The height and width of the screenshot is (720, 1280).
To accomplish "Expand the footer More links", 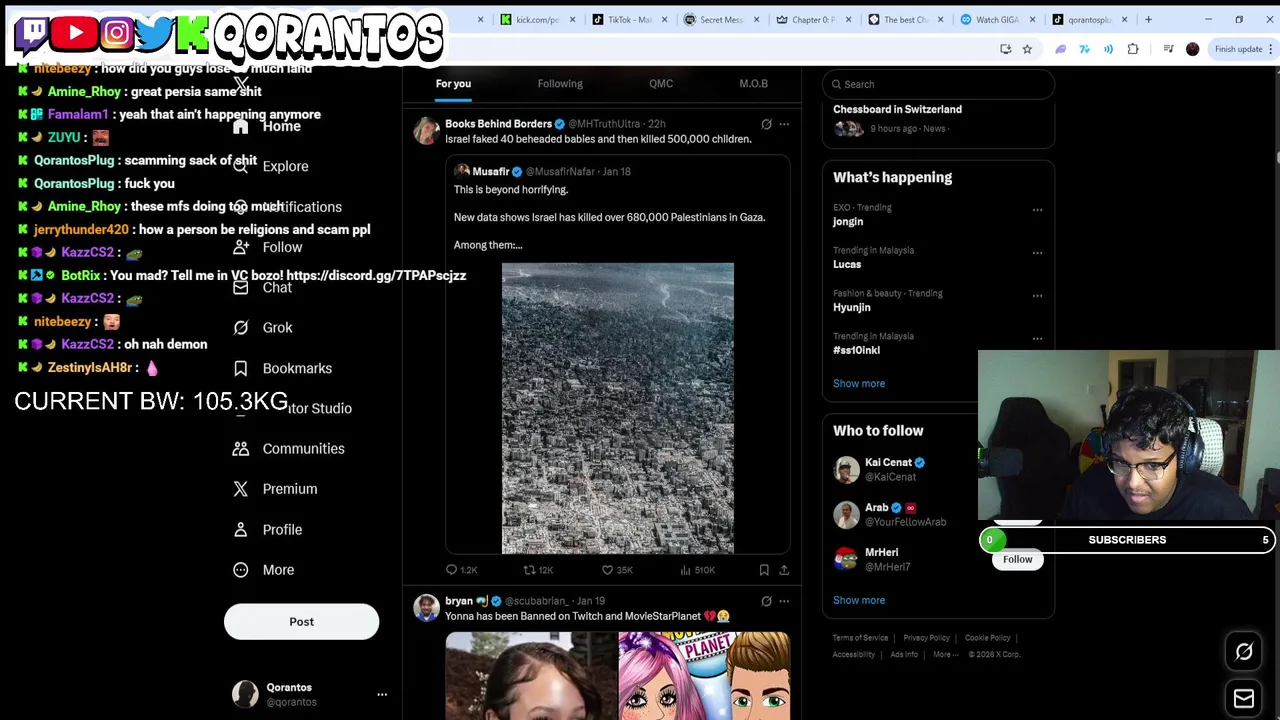I will [945, 655].
